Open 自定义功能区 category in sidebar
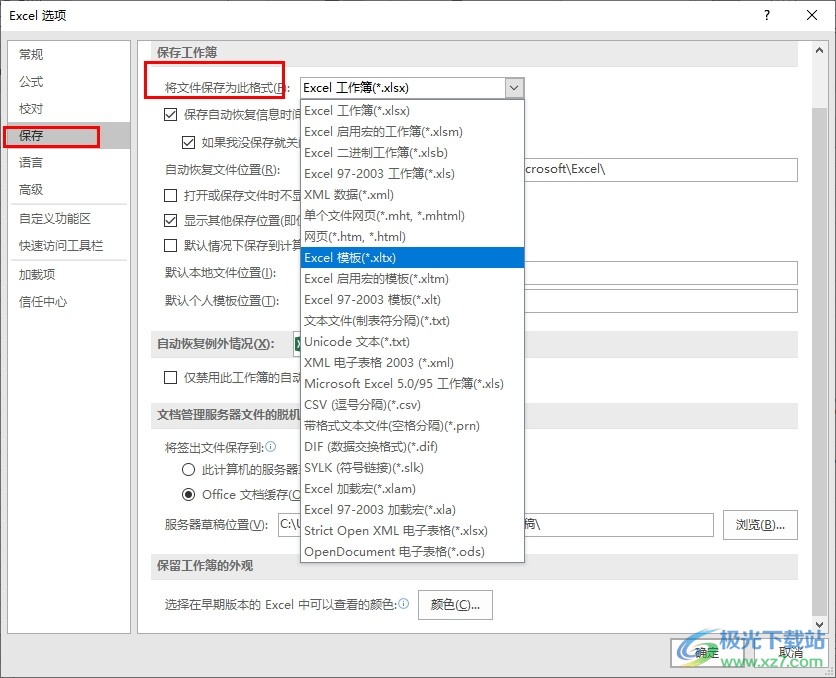 (69, 219)
